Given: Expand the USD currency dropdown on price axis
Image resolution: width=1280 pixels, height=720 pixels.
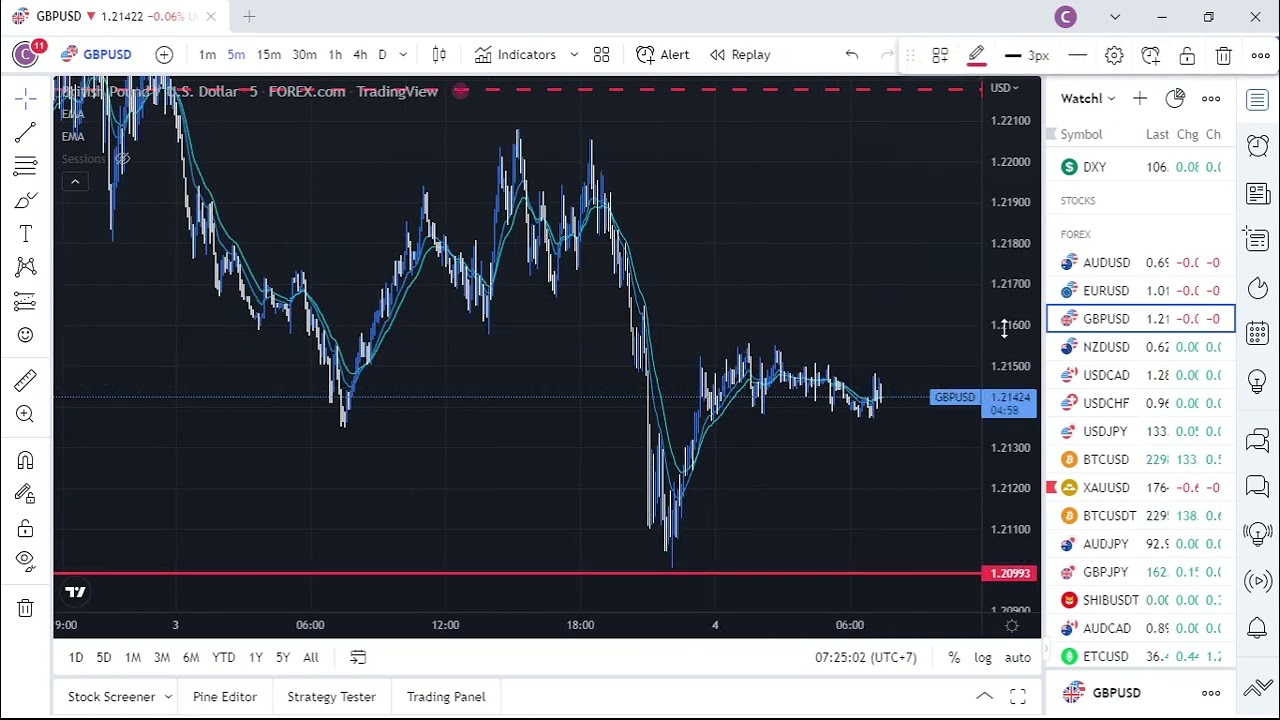Looking at the screenshot, I should click(1004, 88).
